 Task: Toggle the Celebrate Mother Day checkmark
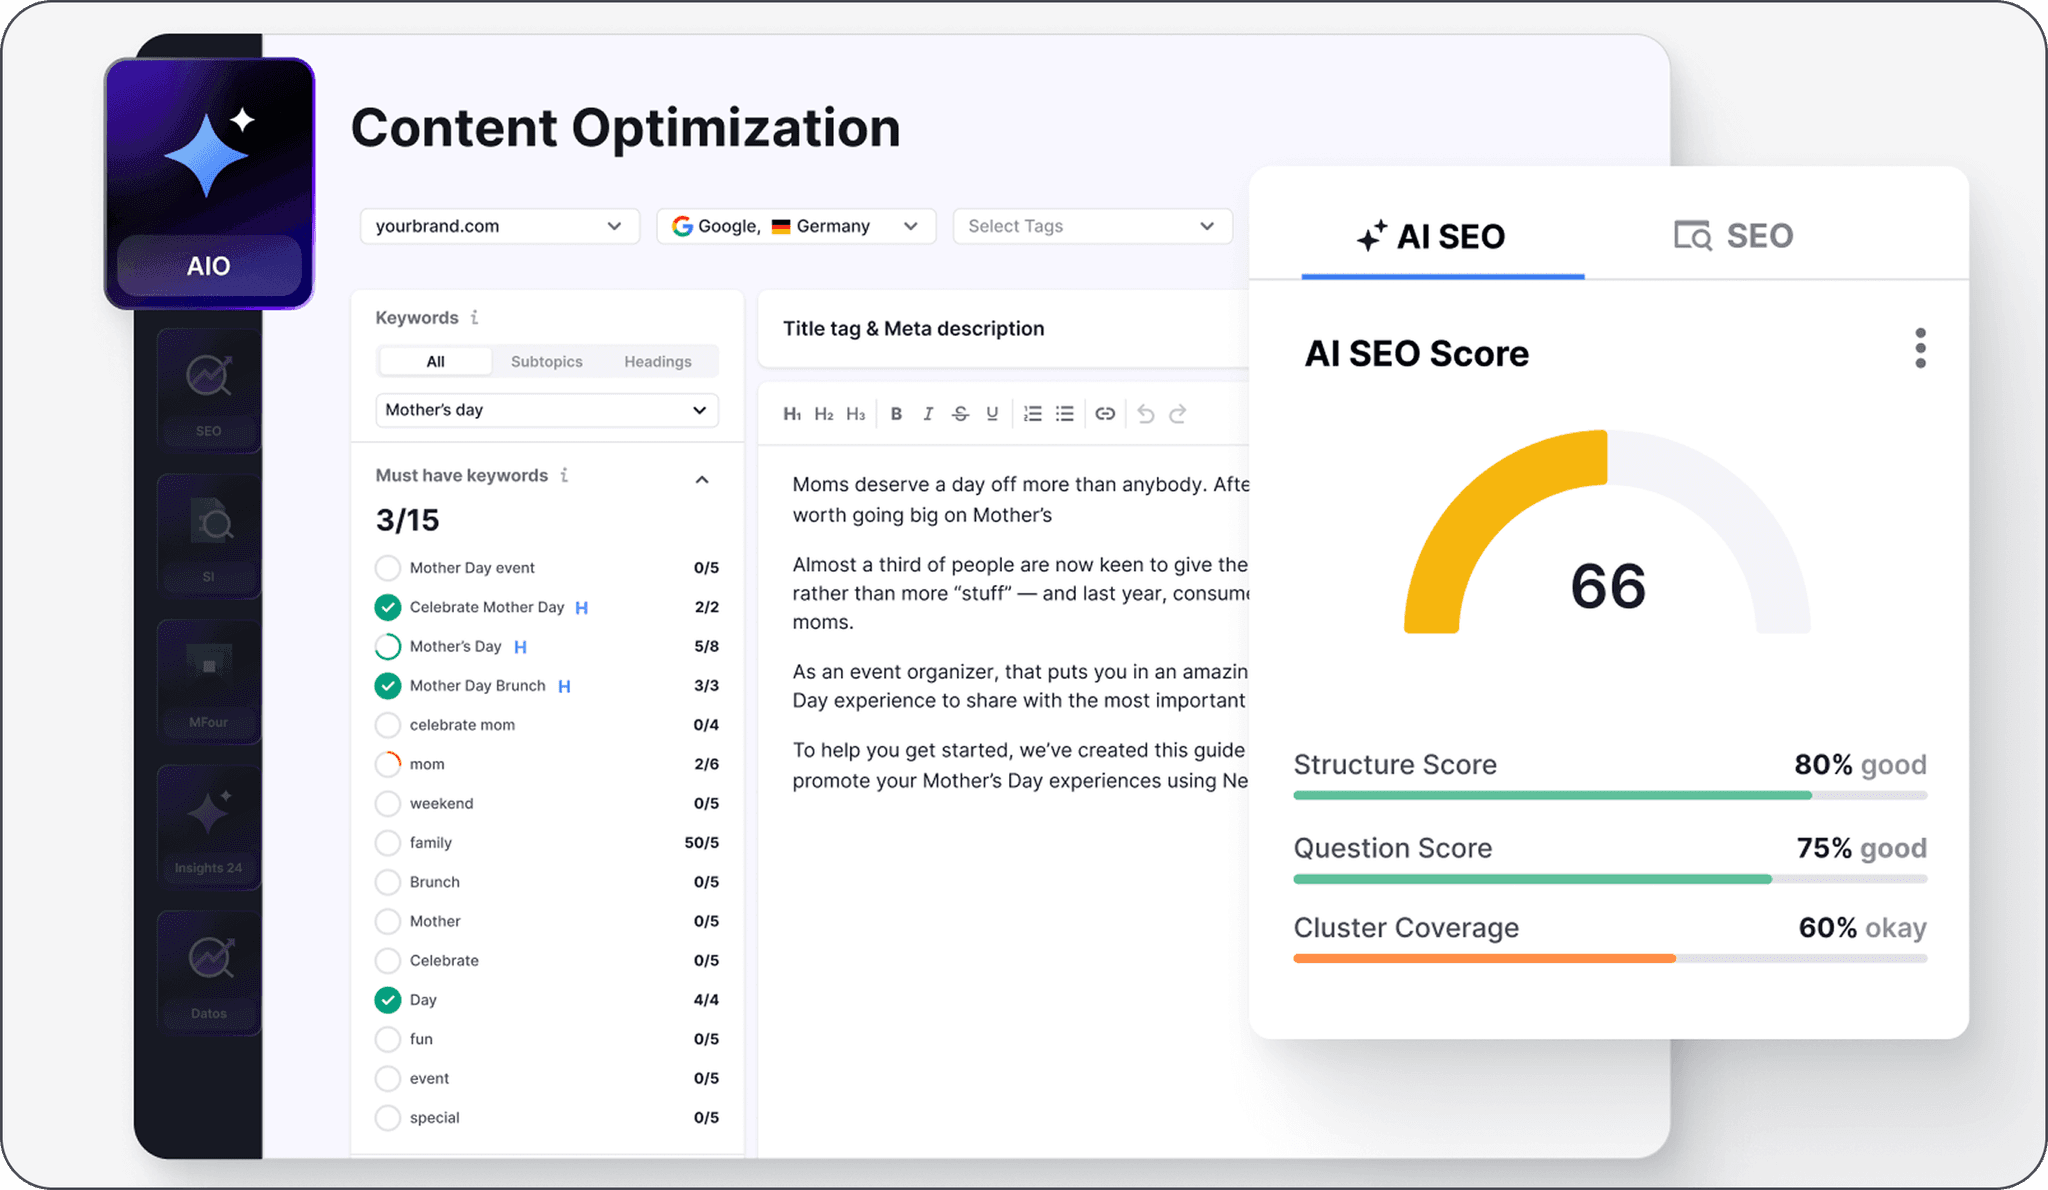[x=388, y=607]
